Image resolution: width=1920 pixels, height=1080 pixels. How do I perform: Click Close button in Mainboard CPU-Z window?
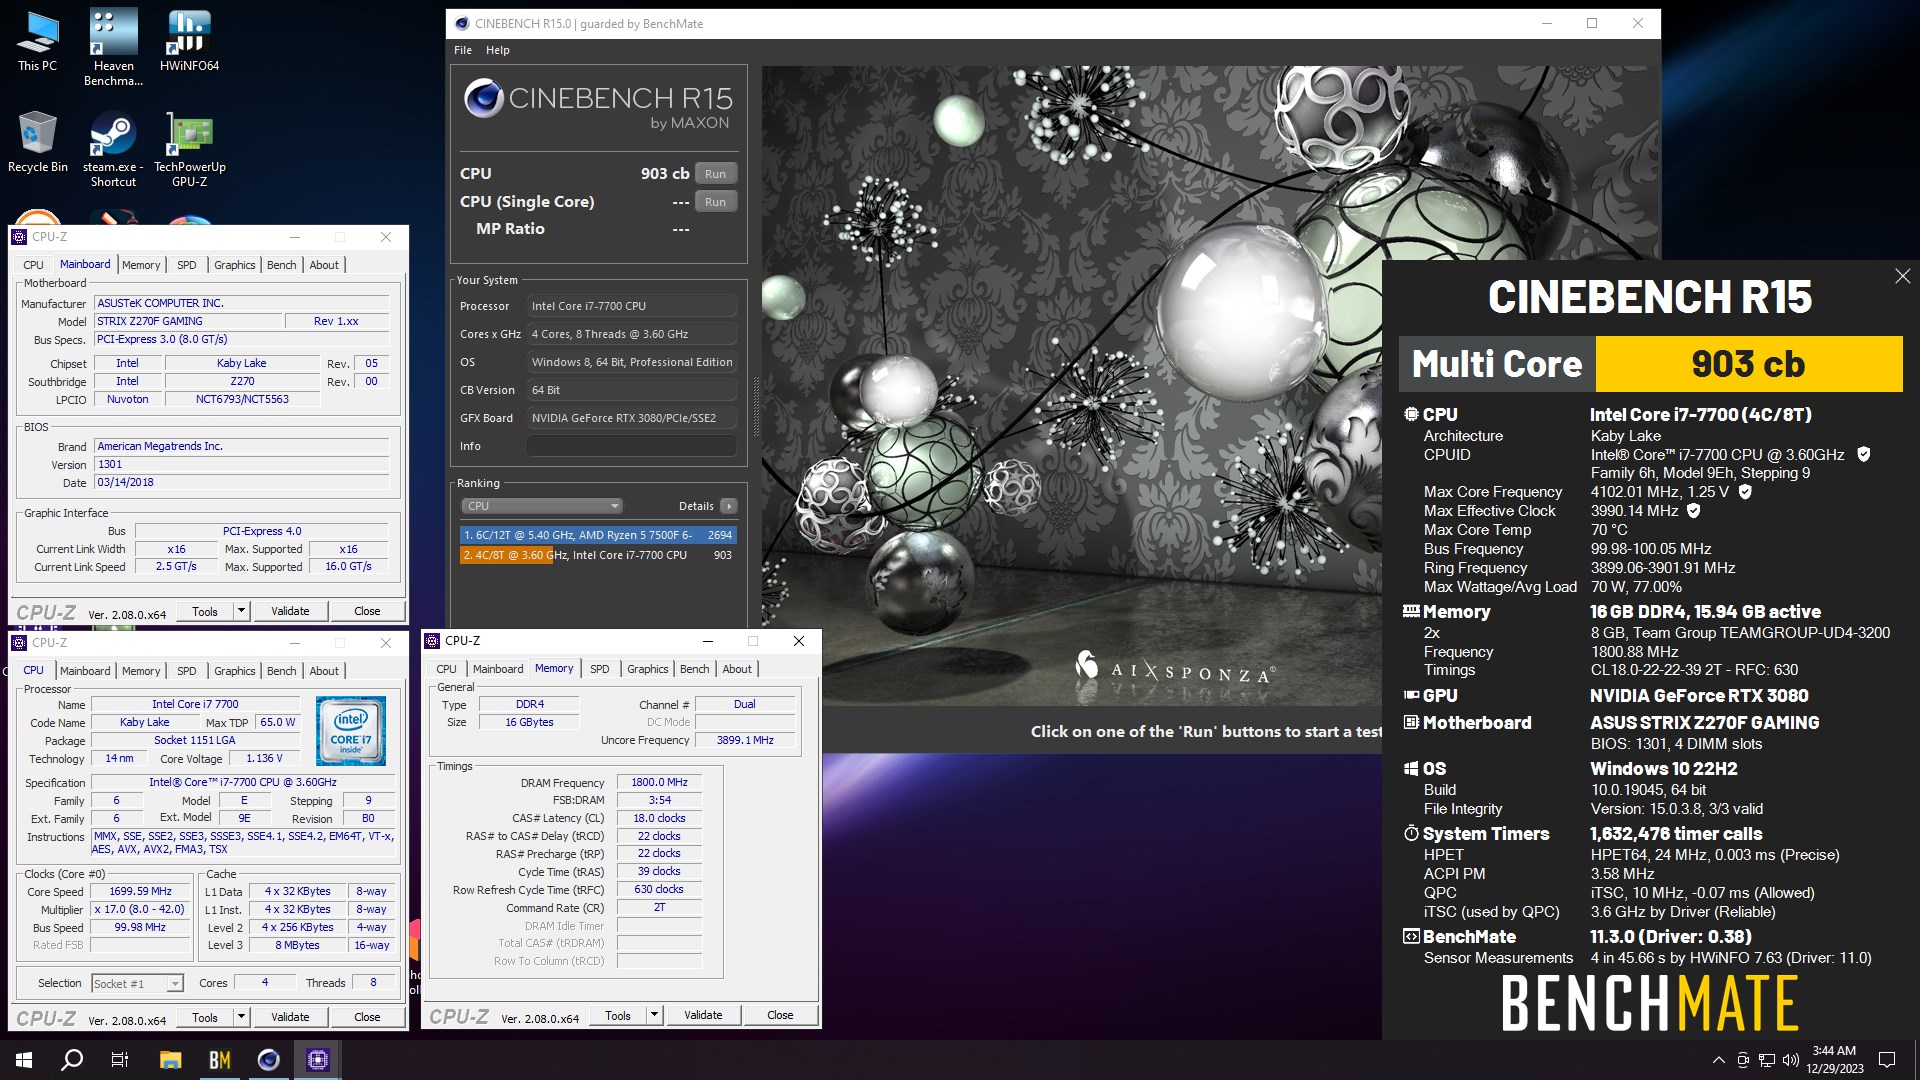tap(367, 611)
